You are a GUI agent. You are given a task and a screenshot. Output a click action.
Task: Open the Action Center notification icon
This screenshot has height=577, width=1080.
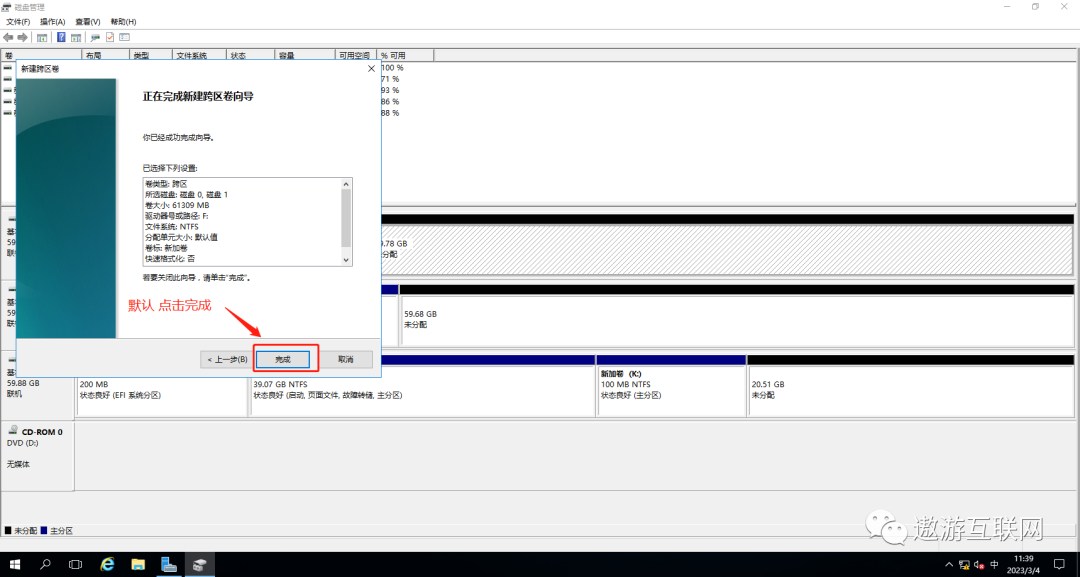click(x=1059, y=565)
